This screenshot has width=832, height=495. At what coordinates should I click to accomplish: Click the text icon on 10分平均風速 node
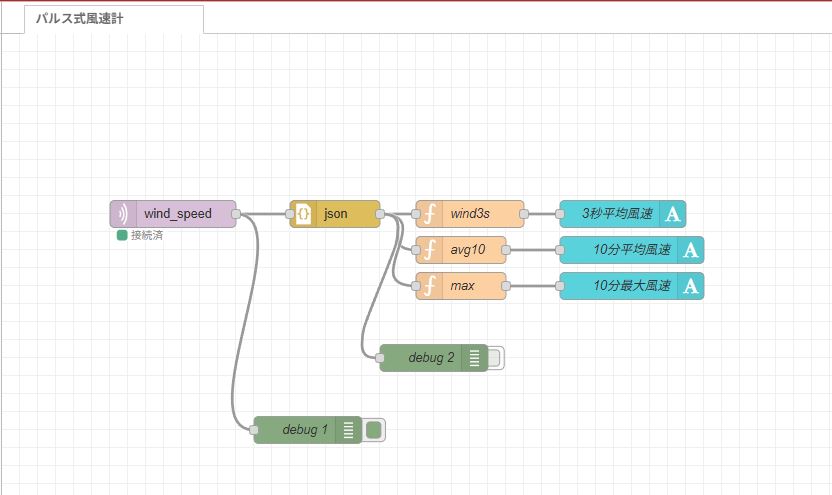(x=691, y=250)
